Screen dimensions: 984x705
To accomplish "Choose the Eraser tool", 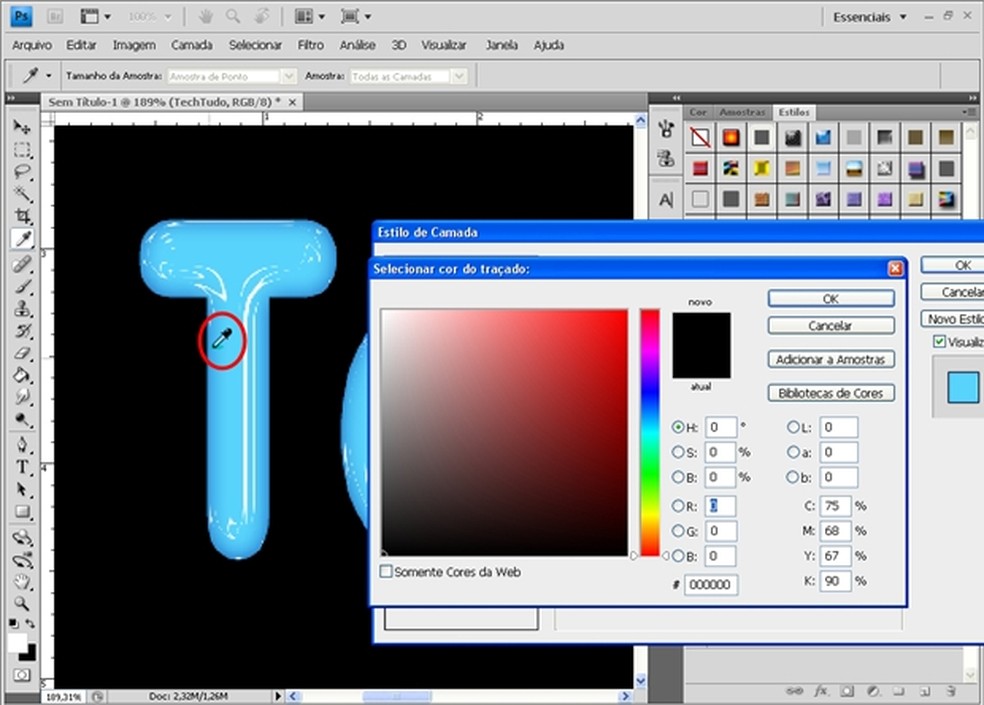I will (22, 354).
